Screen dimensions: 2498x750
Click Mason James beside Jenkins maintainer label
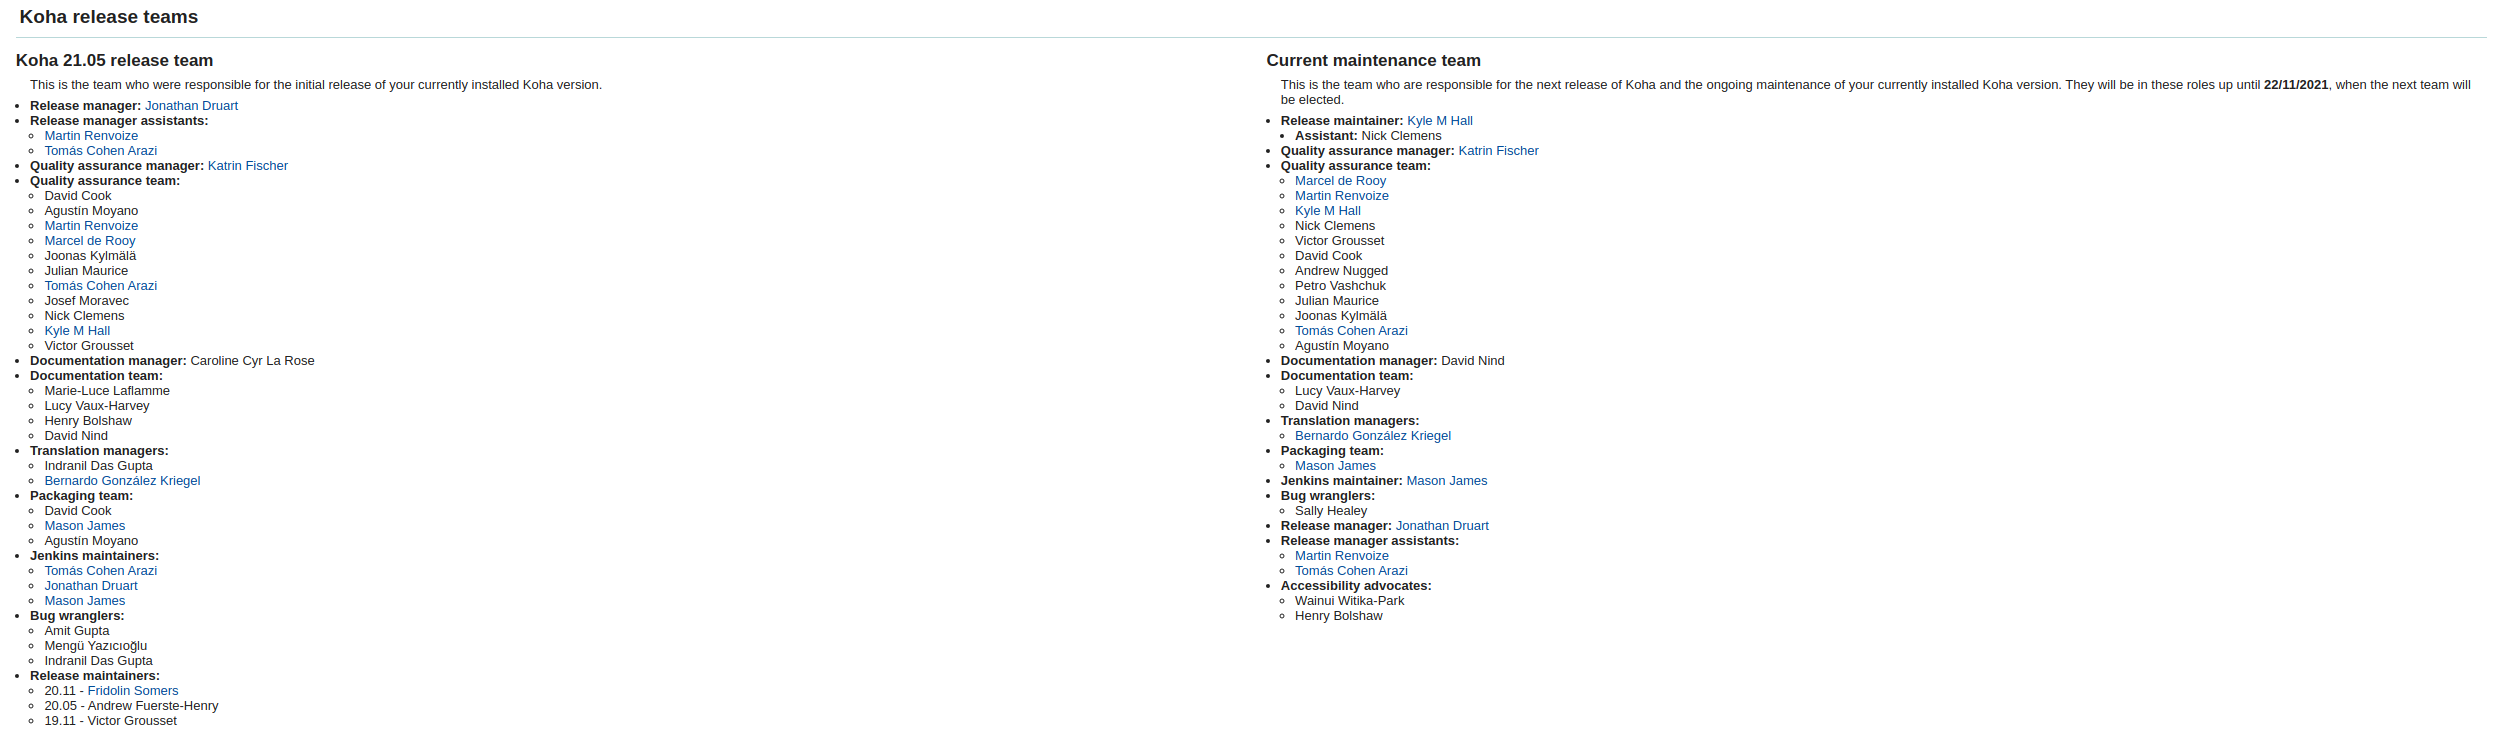coord(1446,481)
